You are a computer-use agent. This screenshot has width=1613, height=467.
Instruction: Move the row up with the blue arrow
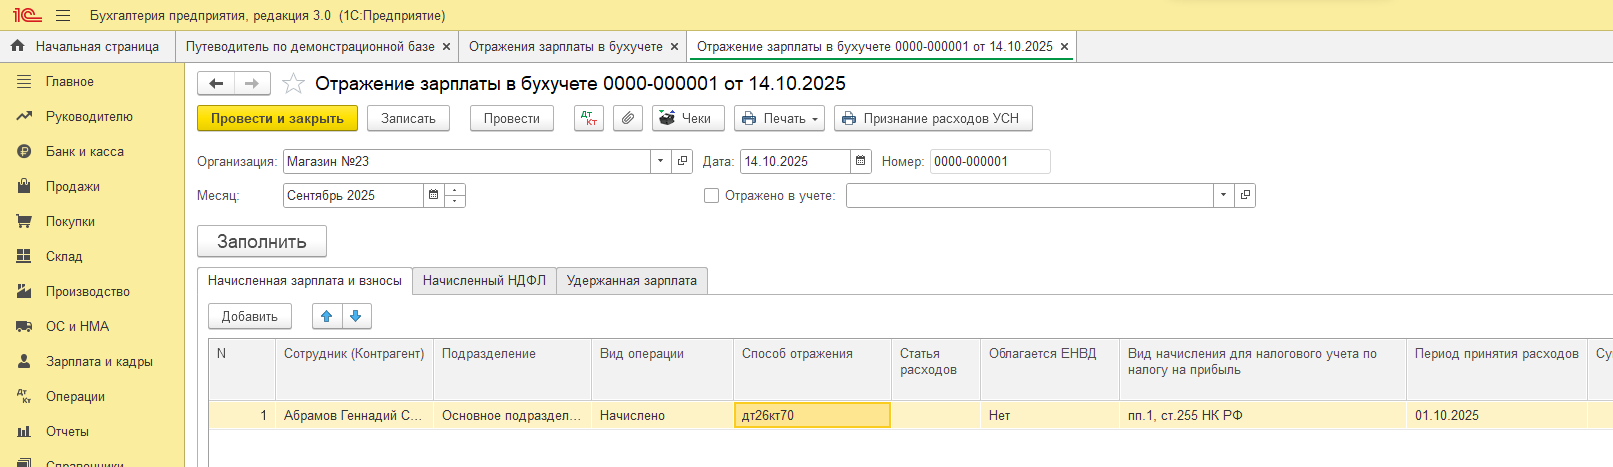pos(326,316)
